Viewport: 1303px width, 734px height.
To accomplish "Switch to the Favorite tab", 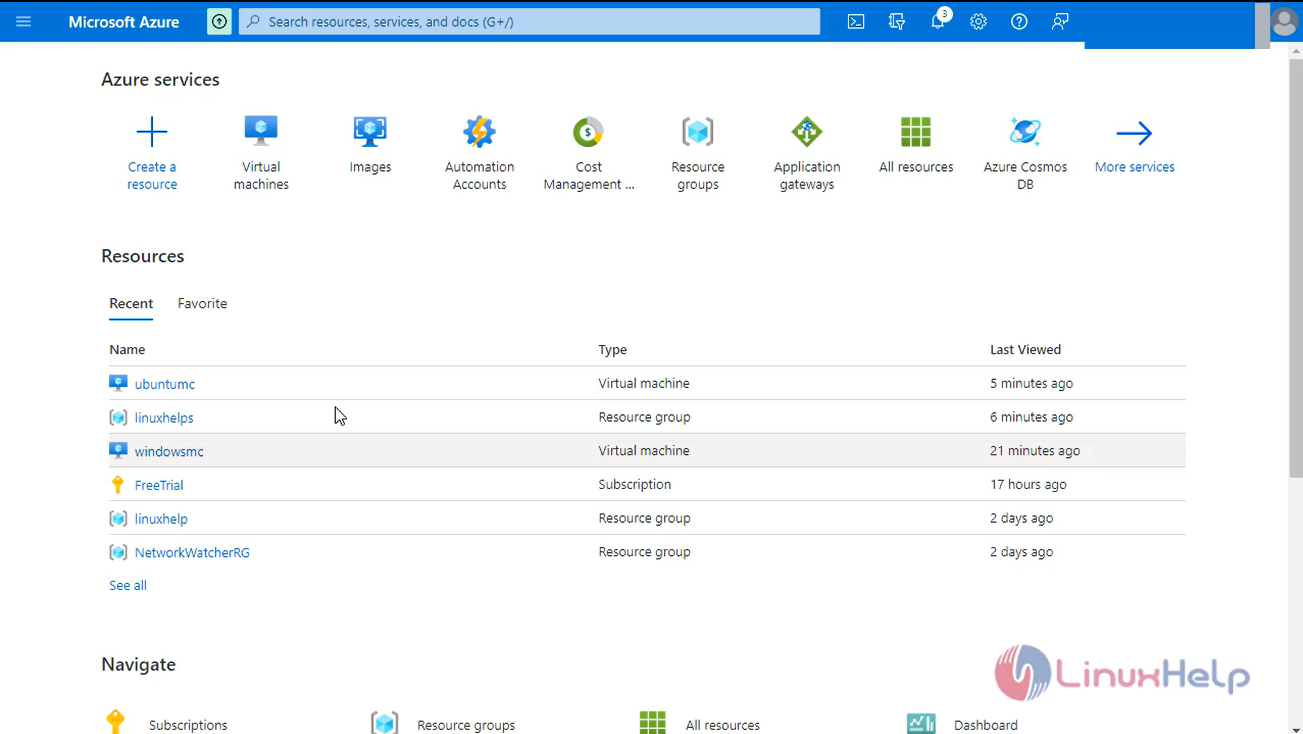I will [x=202, y=304].
